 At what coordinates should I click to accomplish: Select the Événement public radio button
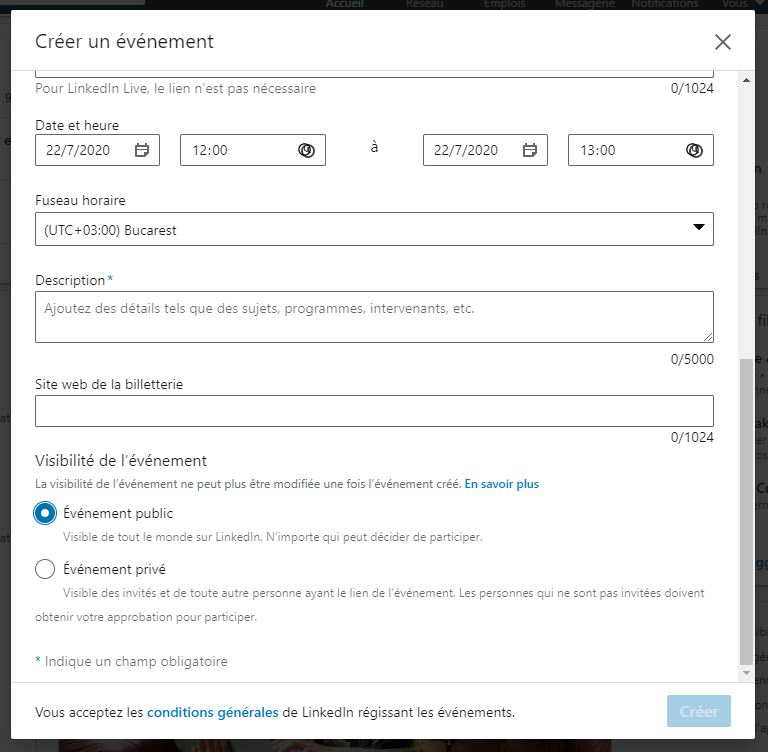click(x=45, y=513)
